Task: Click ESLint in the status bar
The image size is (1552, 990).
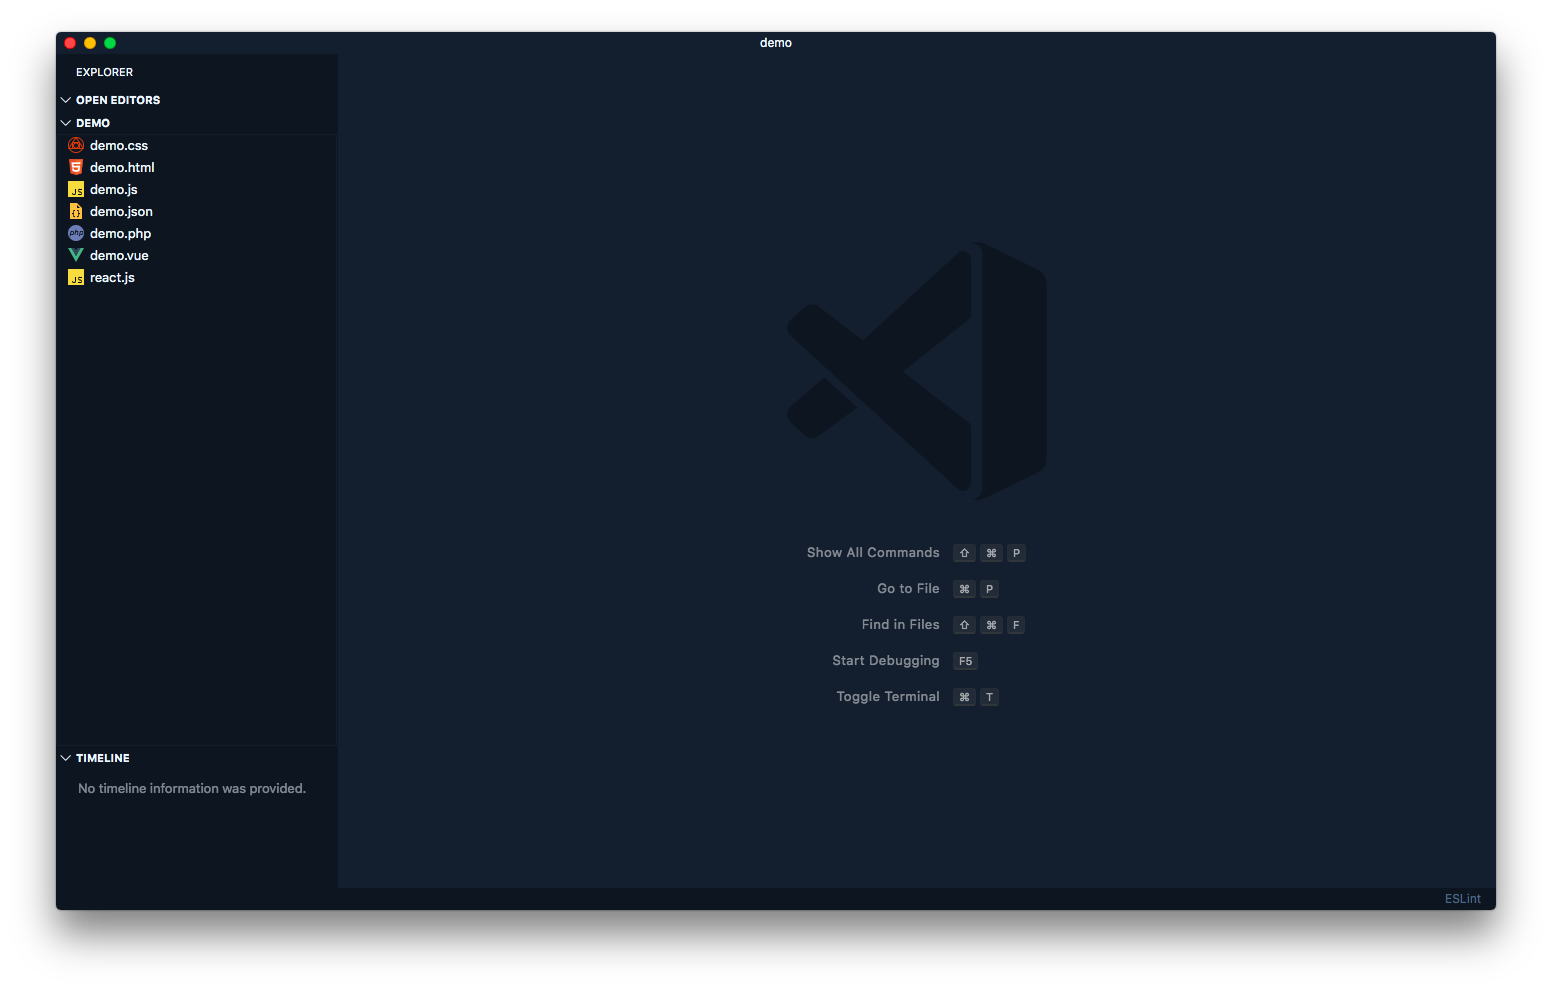Action: (x=1462, y=899)
